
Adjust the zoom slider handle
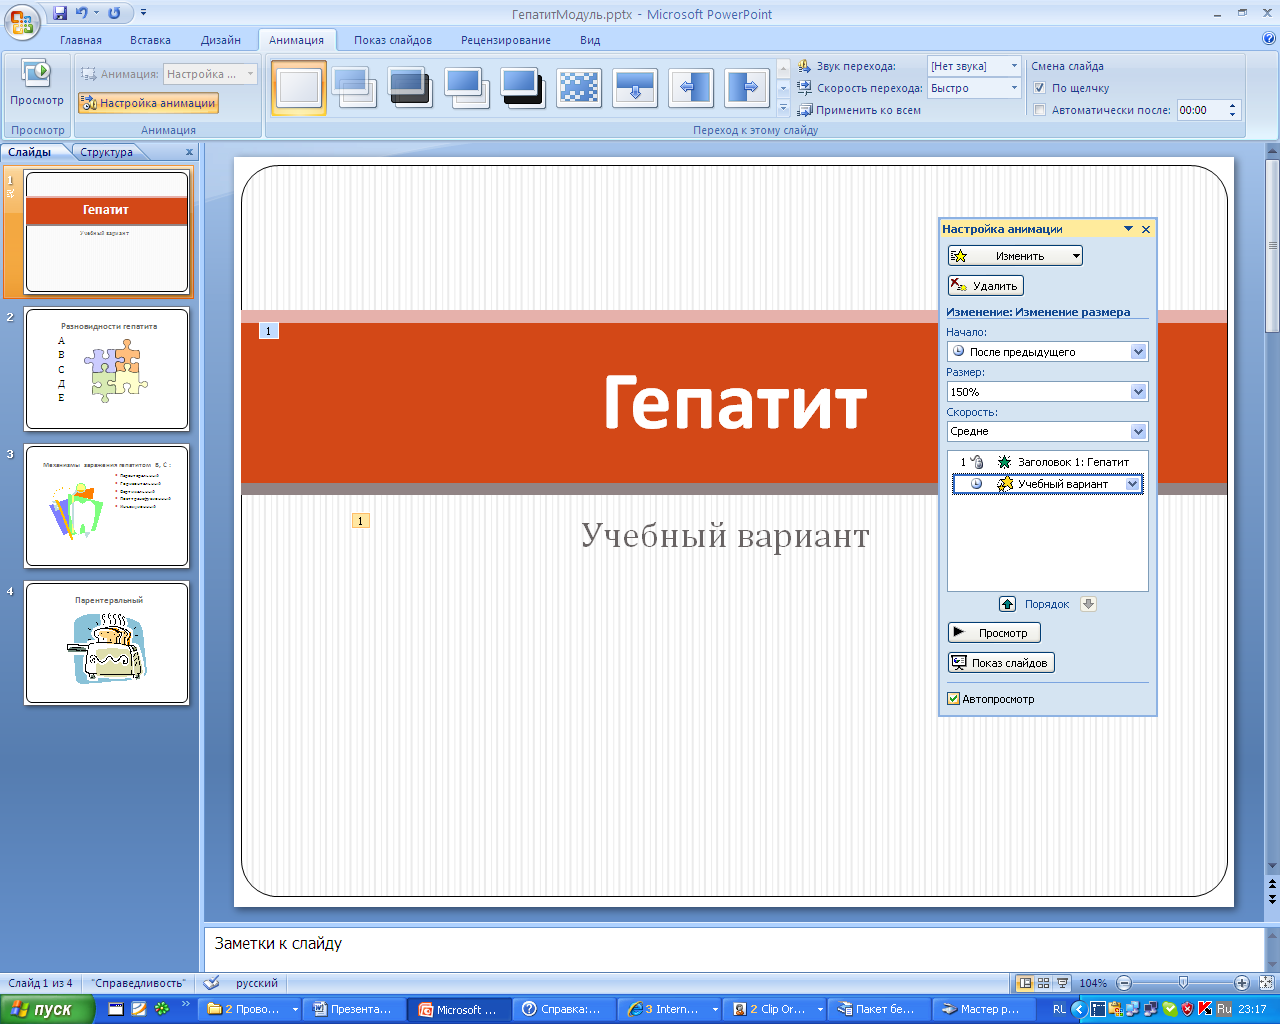pyautogui.click(x=1183, y=983)
